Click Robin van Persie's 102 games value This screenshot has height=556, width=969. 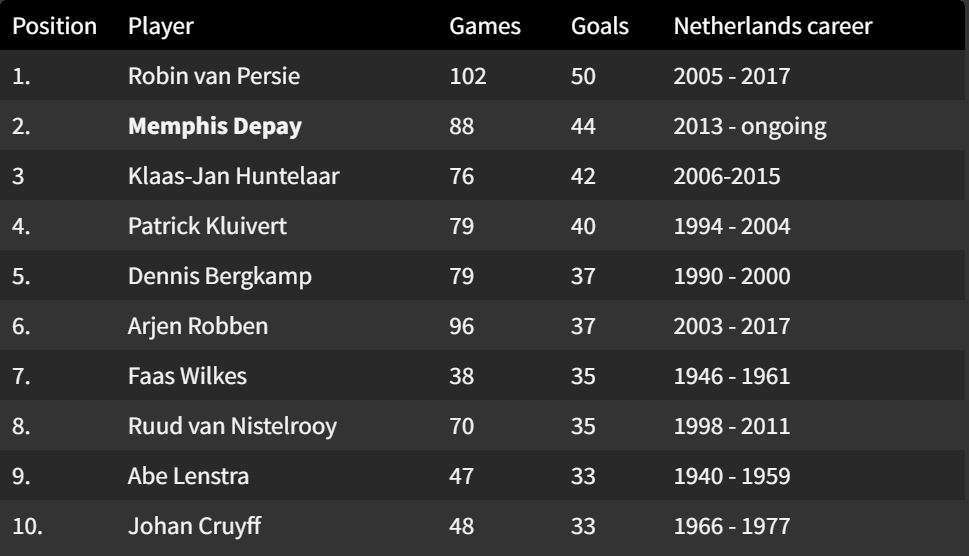click(468, 76)
